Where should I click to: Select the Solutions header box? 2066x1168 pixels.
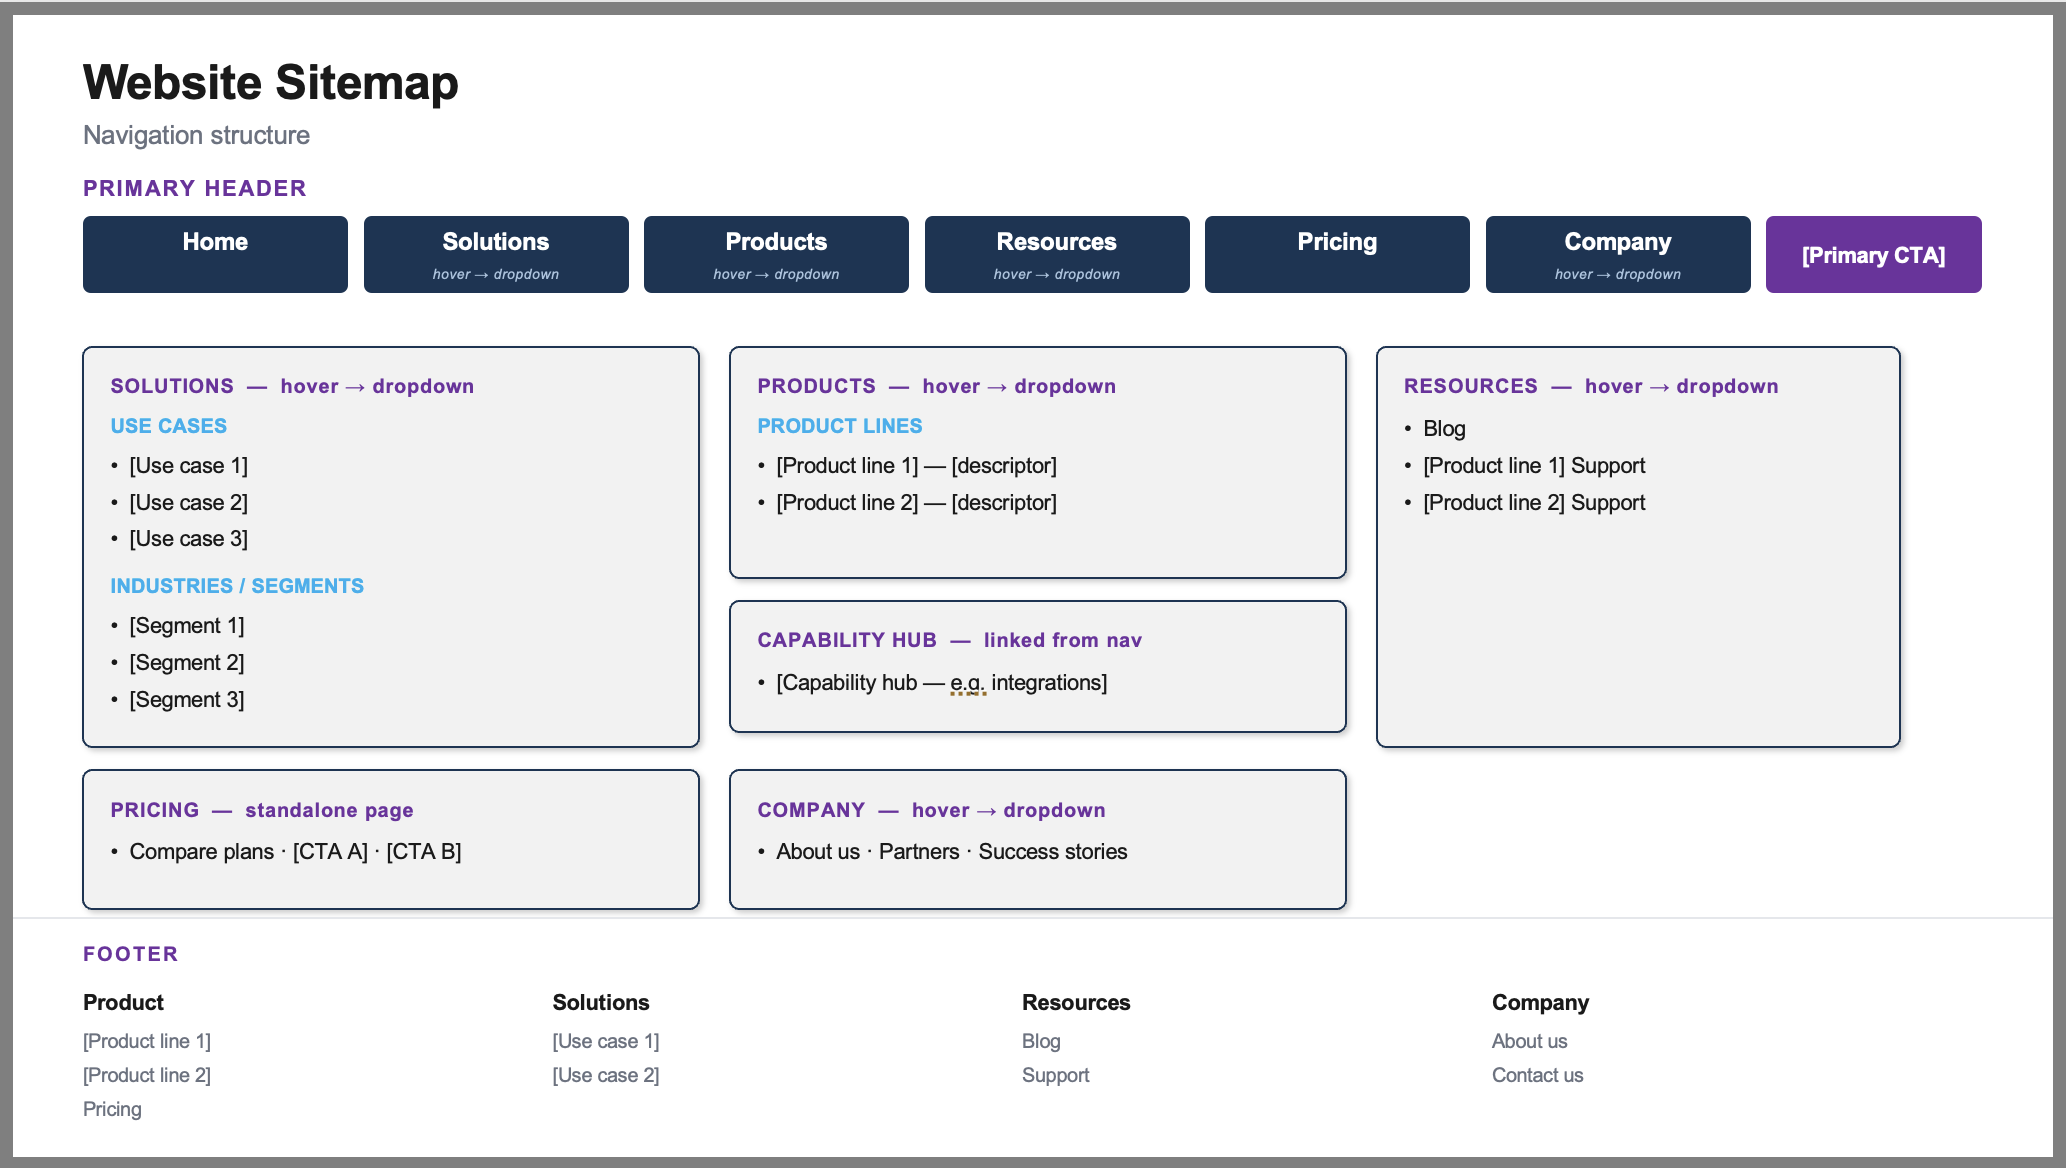[496, 254]
